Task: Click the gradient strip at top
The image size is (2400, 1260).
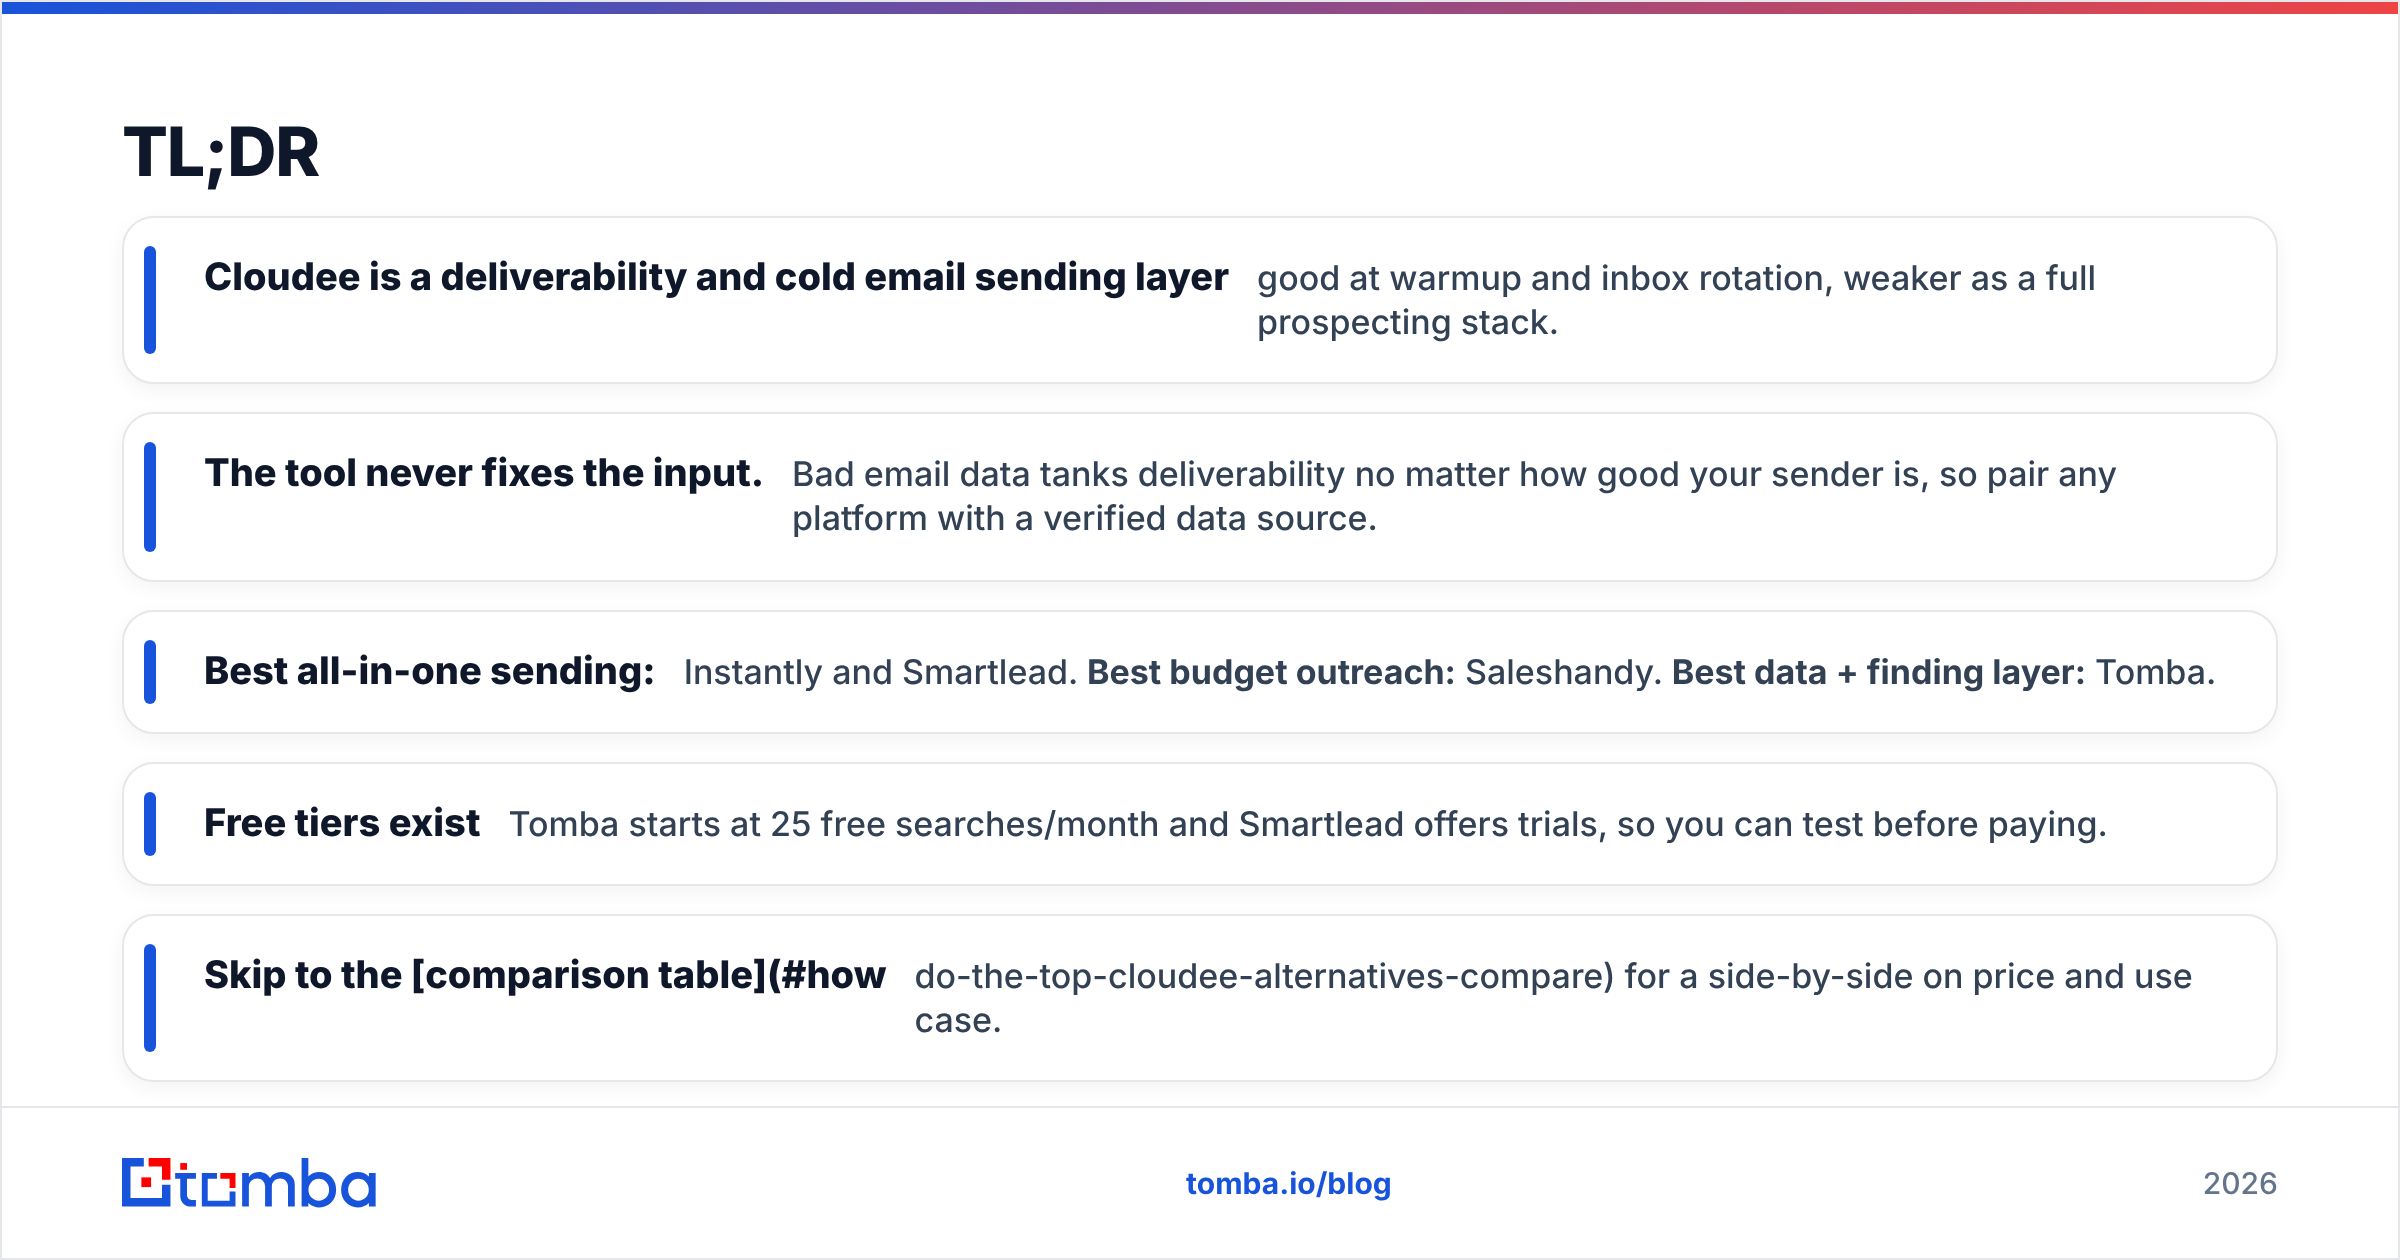Action: coord(1200,7)
